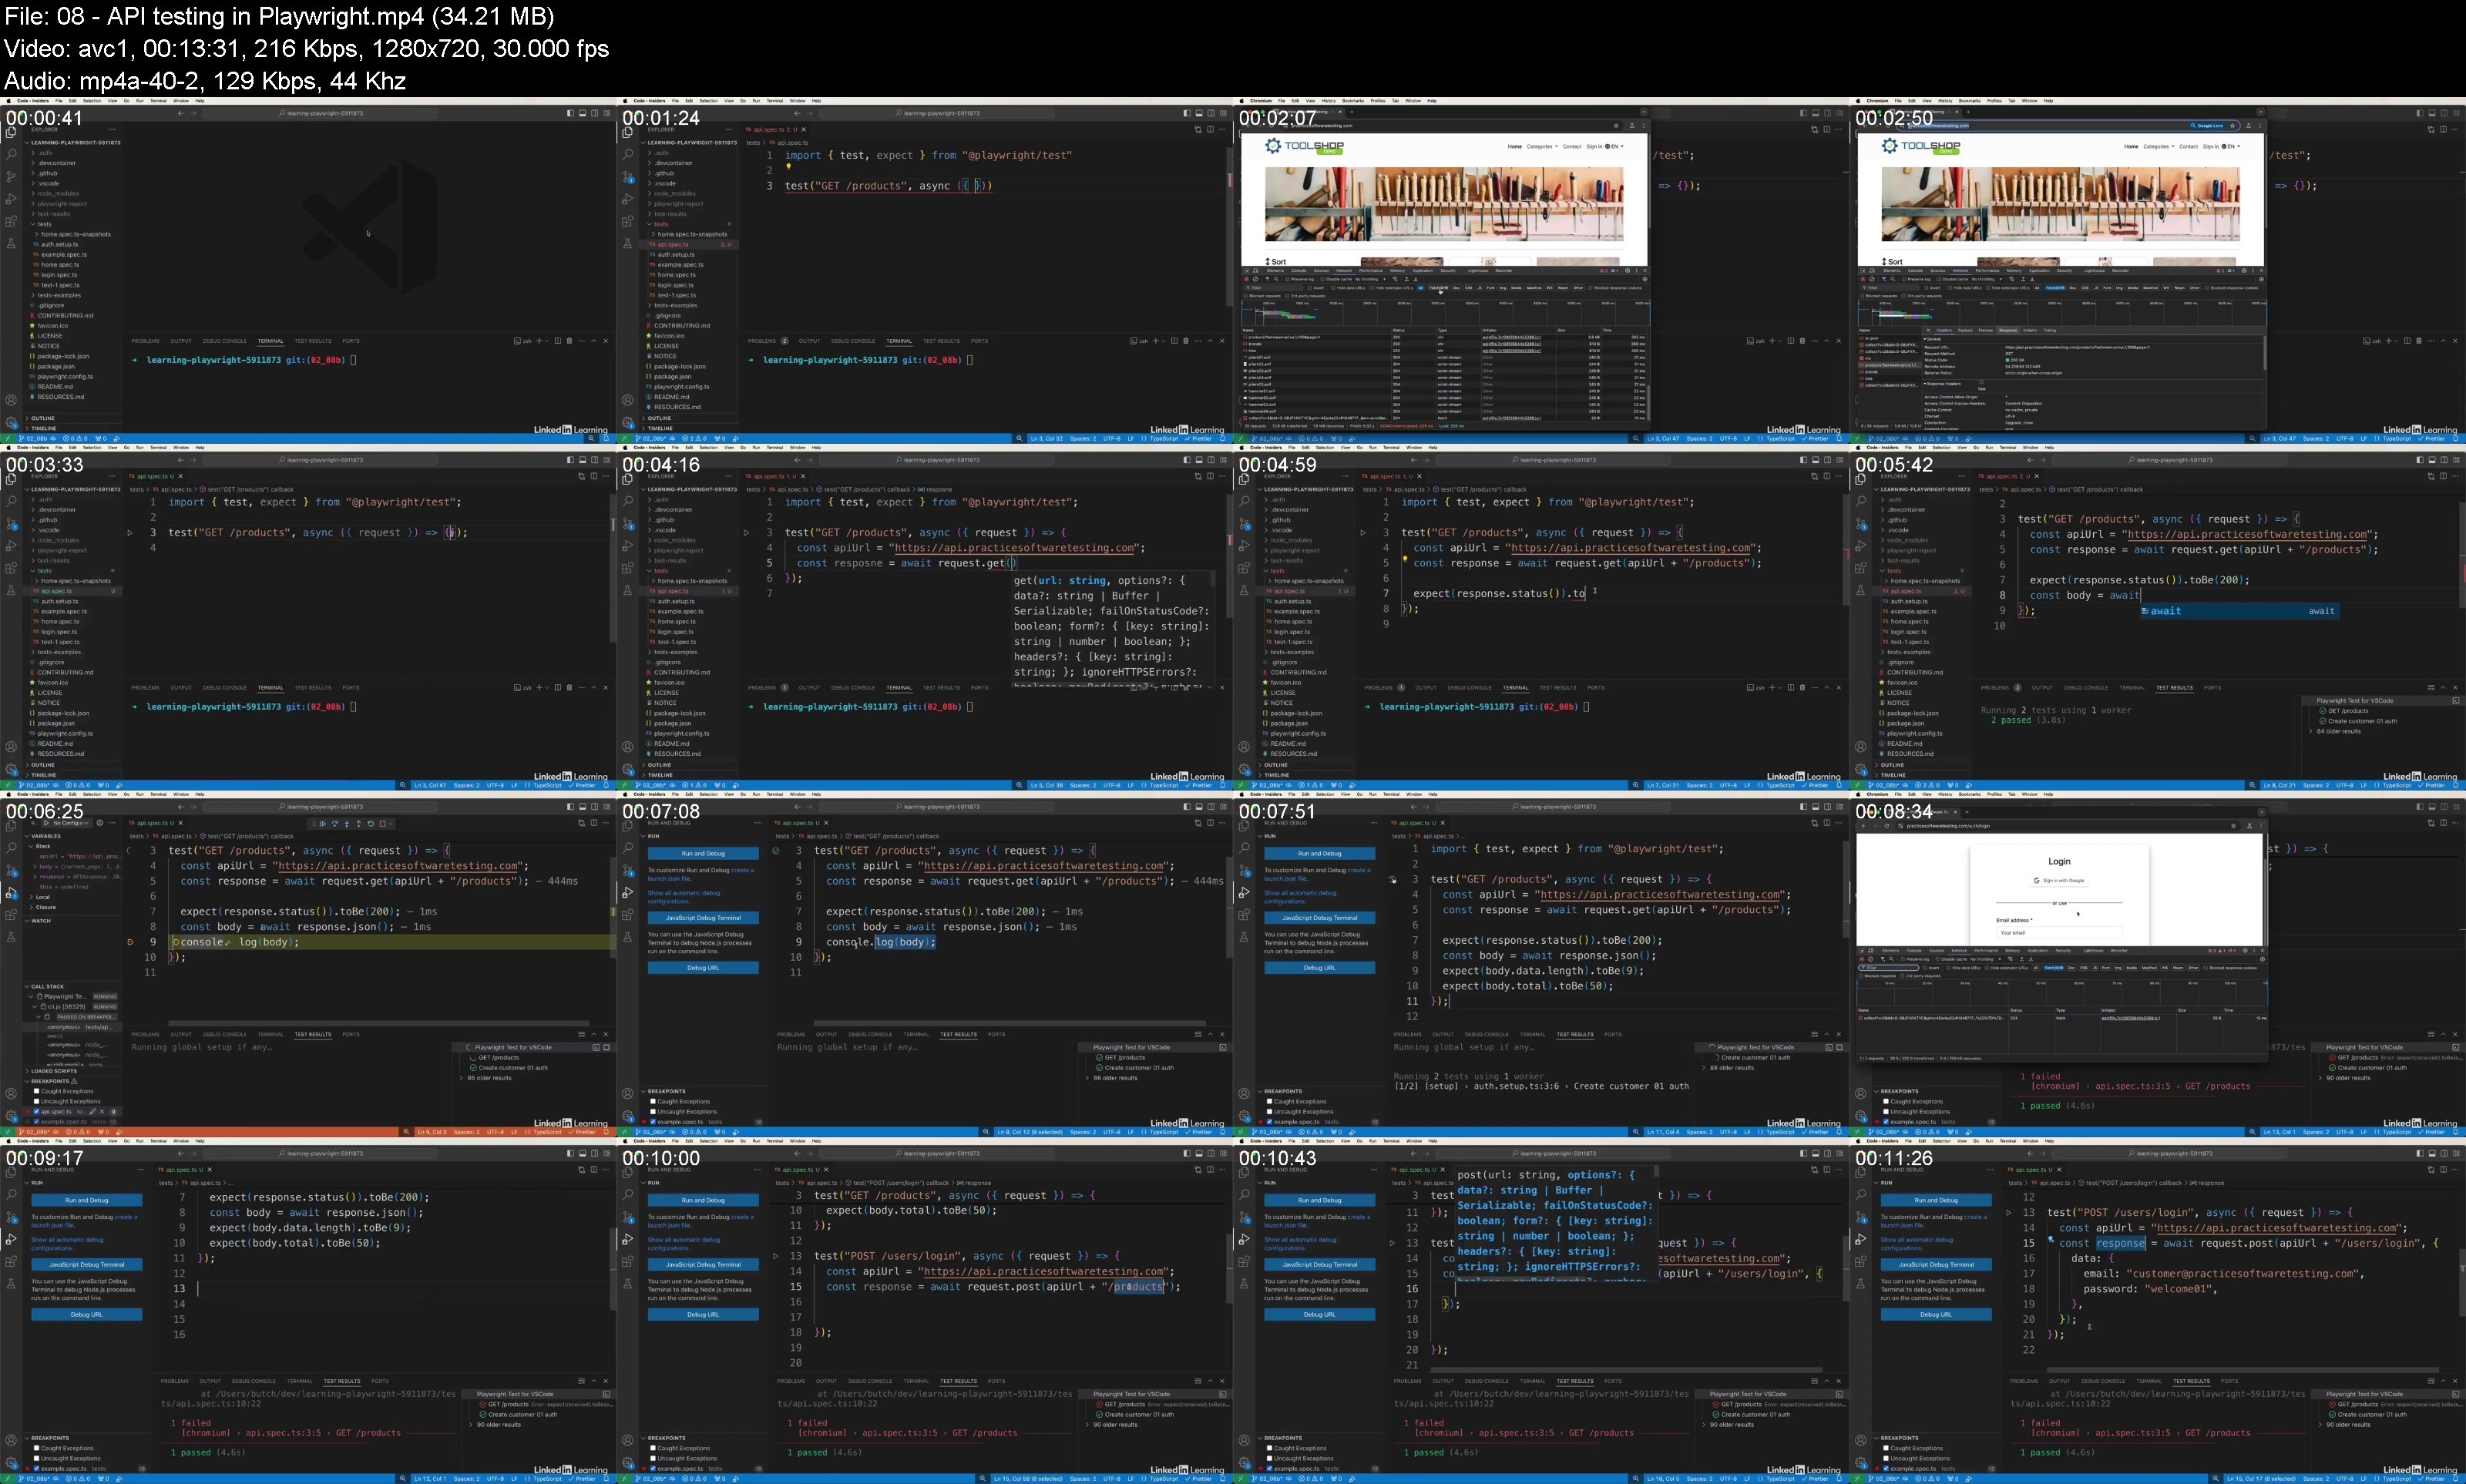Click editor horizontal scrollbar in 00:11:26 frame
Viewport: 2466px width, 1484px height.
coord(2243,1370)
